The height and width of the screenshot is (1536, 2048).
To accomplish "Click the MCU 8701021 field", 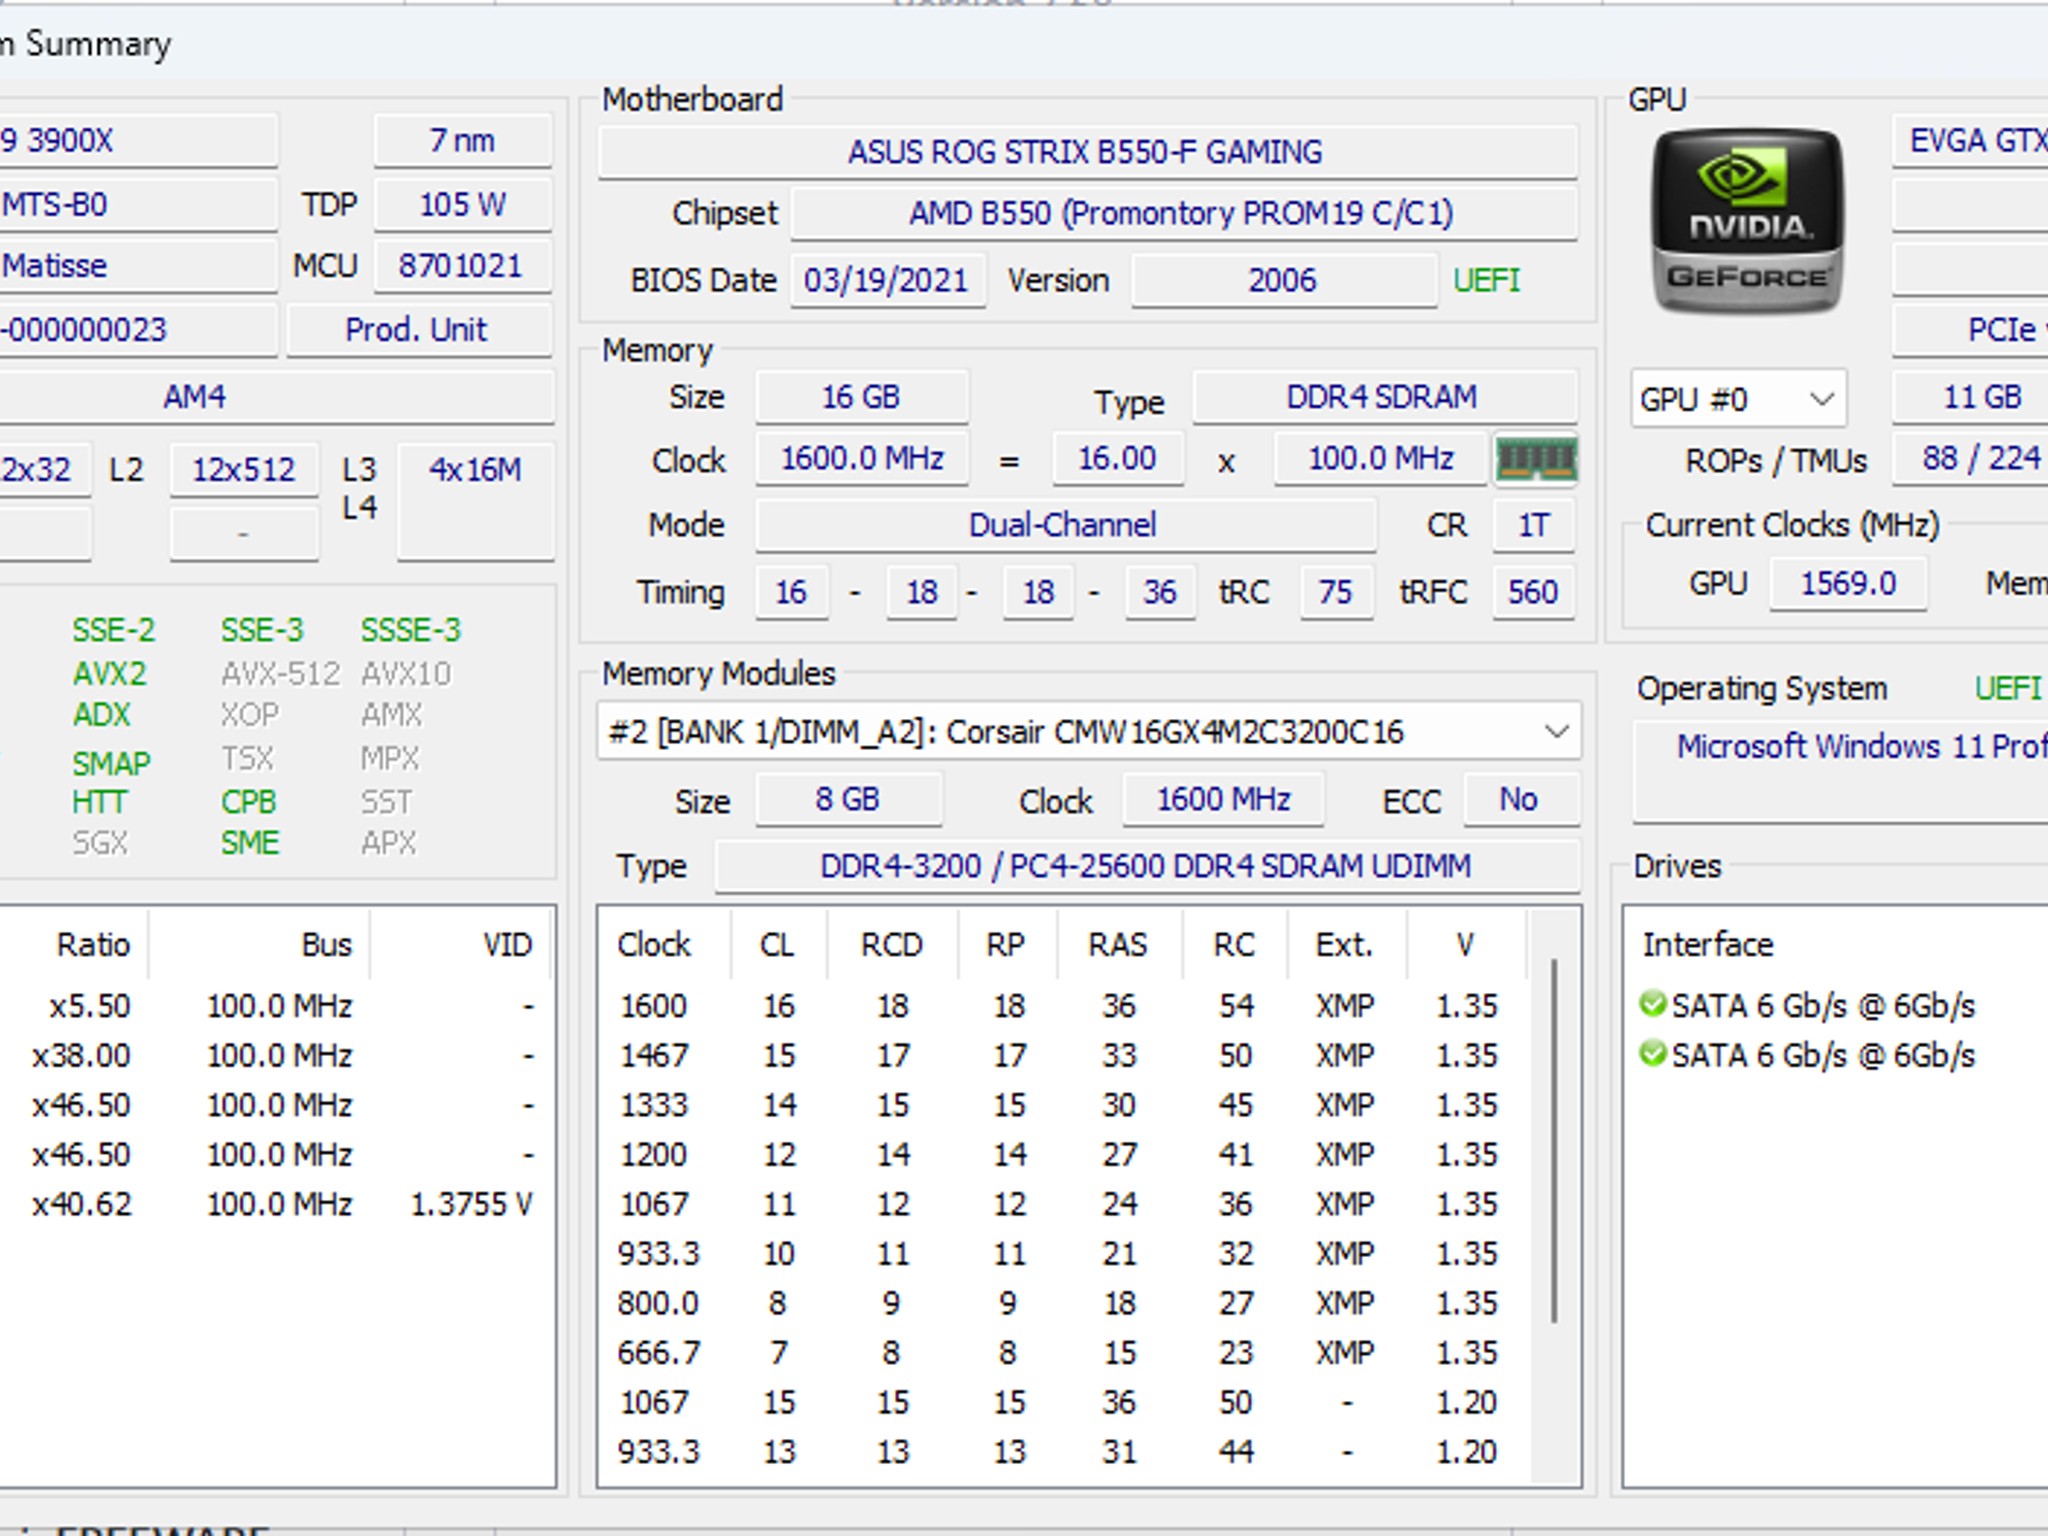I will pyautogui.click(x=463, y=266).
